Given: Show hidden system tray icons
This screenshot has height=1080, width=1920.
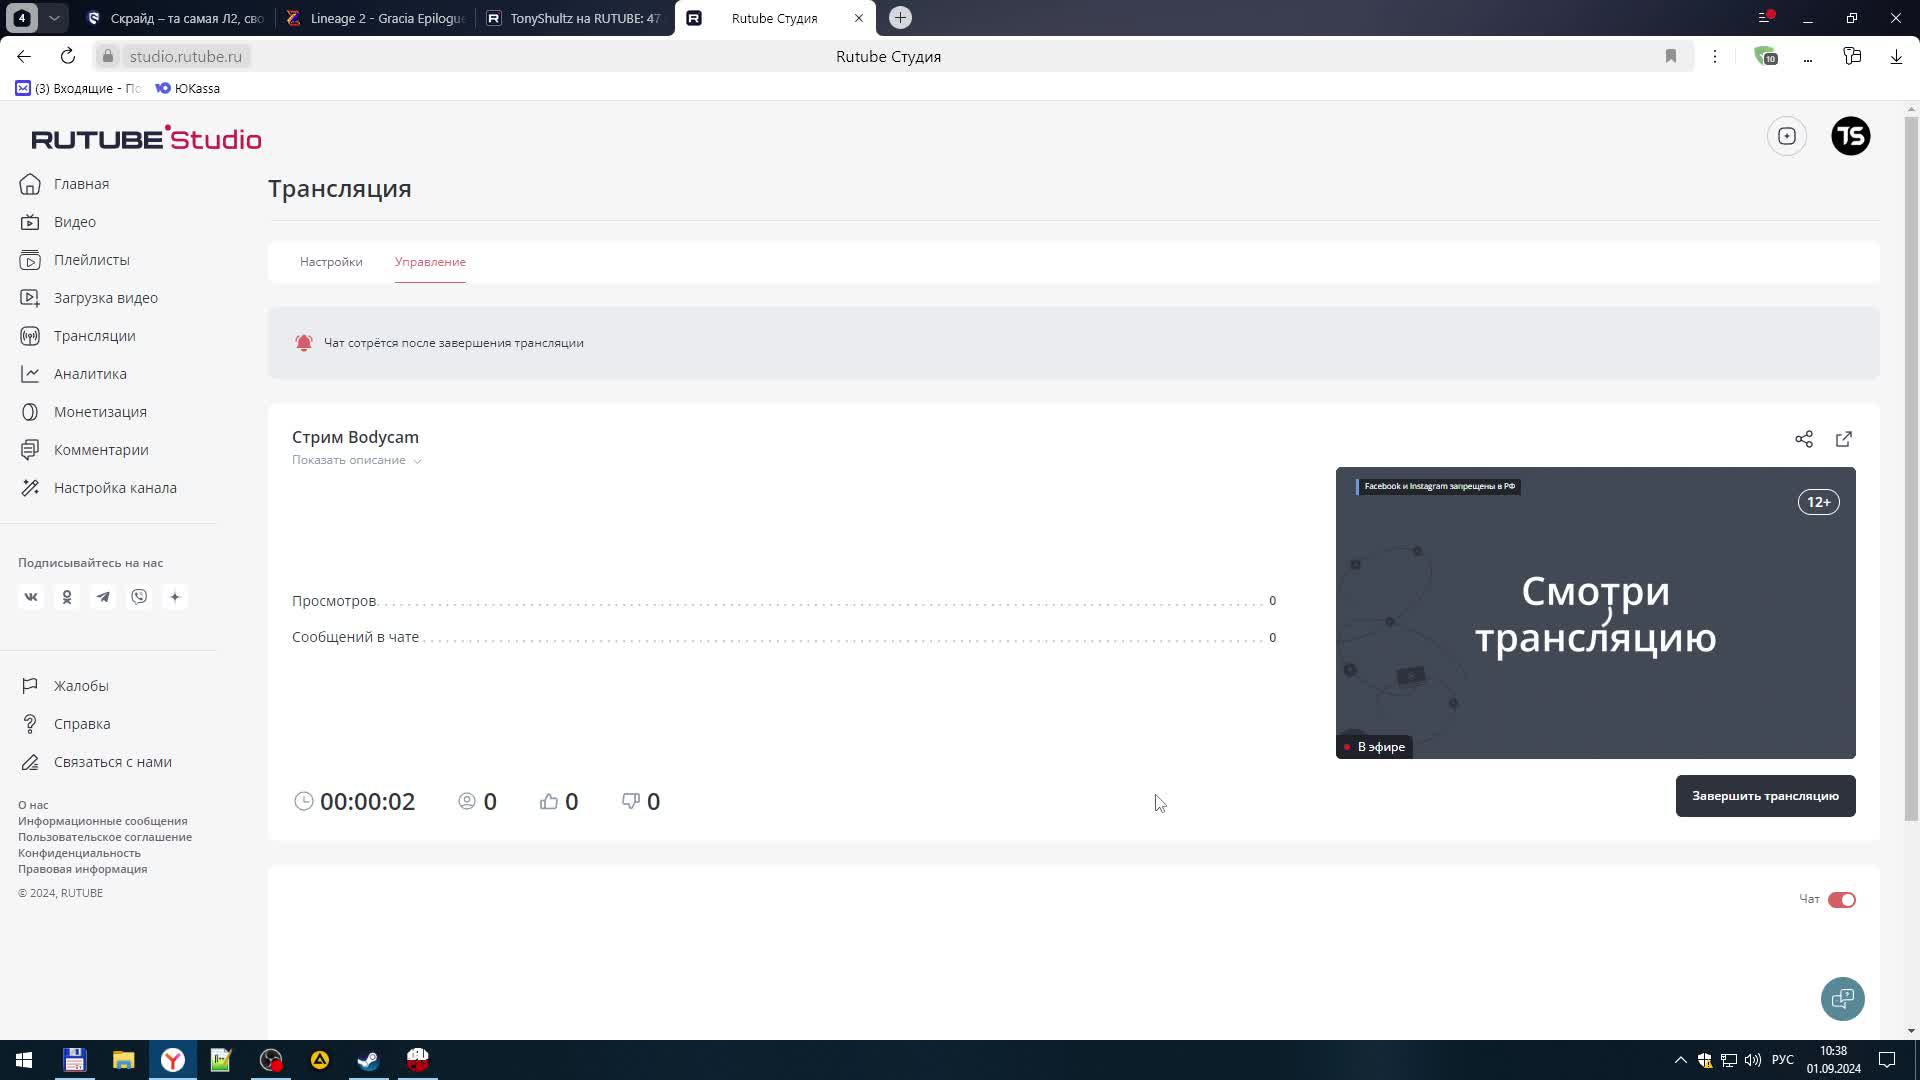Looking at the screenshot, I should (x=1680, y=1060).
